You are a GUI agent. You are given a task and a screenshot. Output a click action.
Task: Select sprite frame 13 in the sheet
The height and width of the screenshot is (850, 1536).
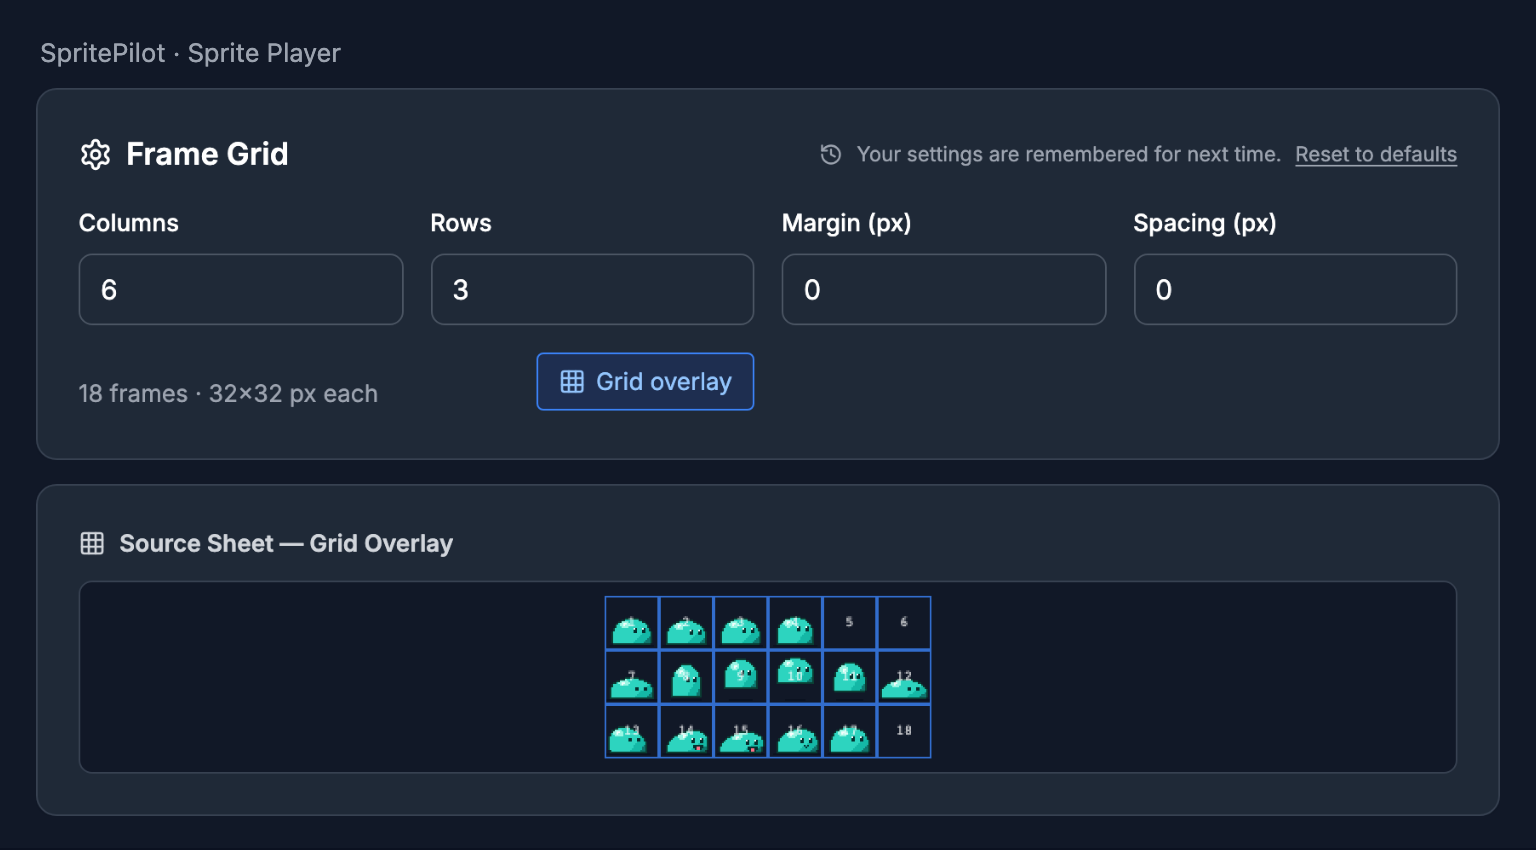[632, 731]
